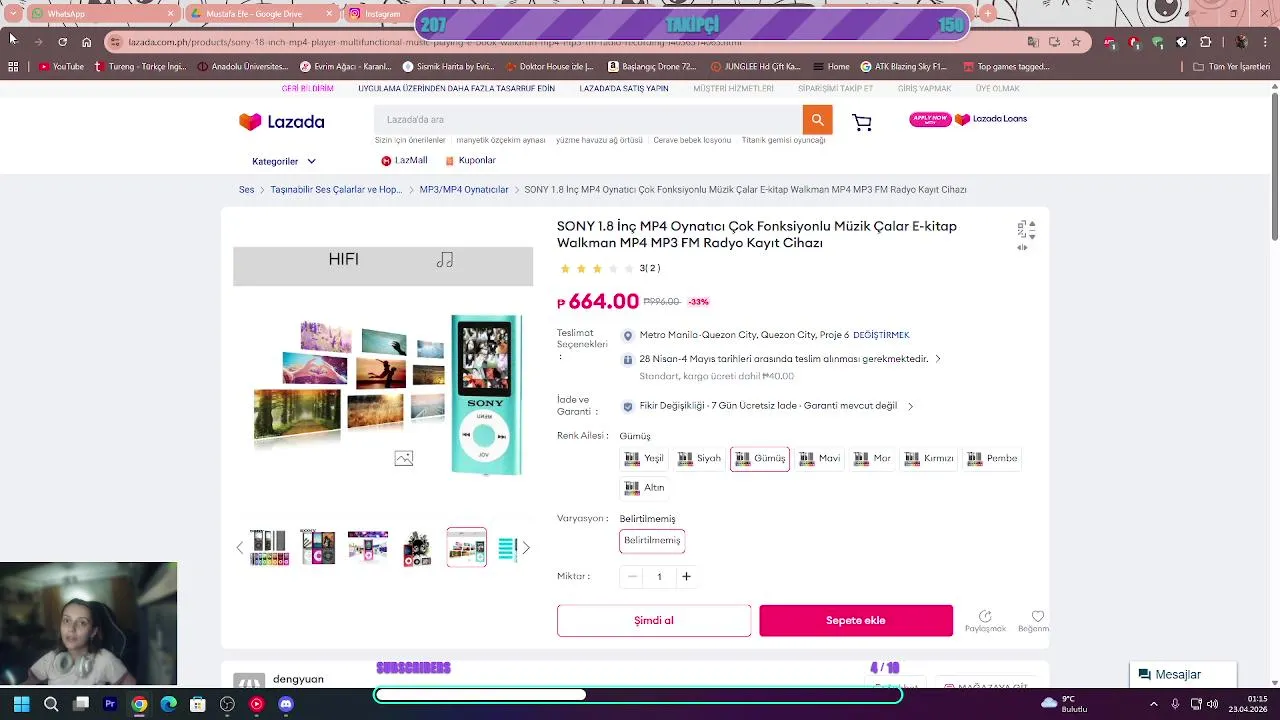Expand delivery date details chevron
1280x720 pixels.
tap(937, 359)
